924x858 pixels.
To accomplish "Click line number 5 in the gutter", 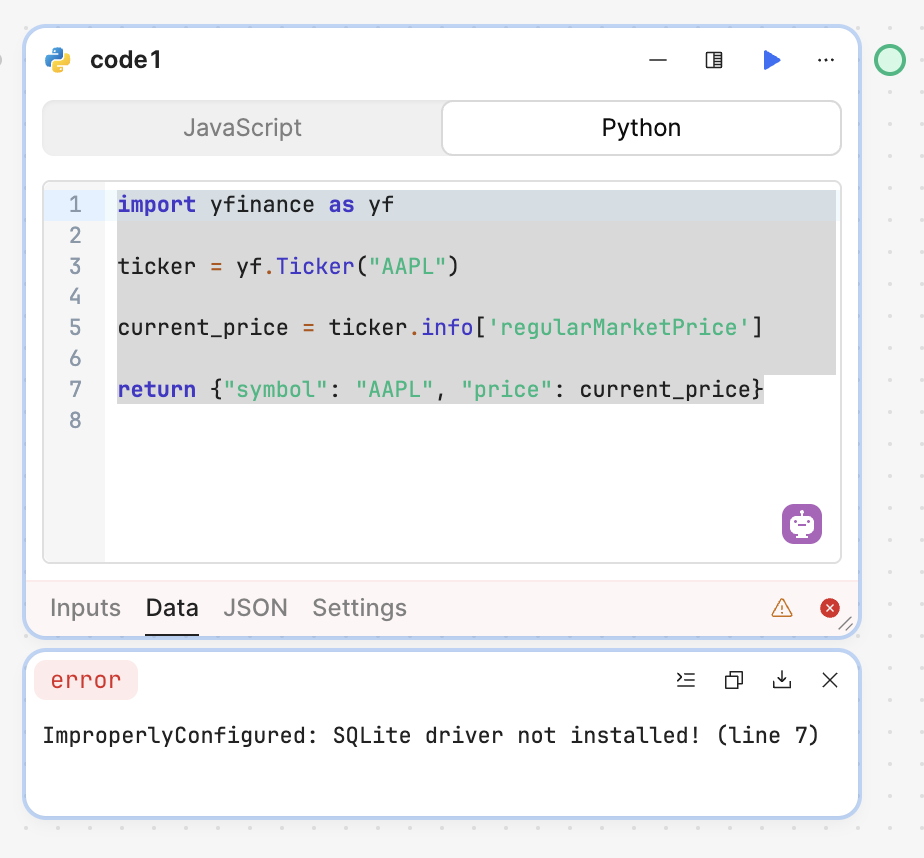I will (75, 328).
